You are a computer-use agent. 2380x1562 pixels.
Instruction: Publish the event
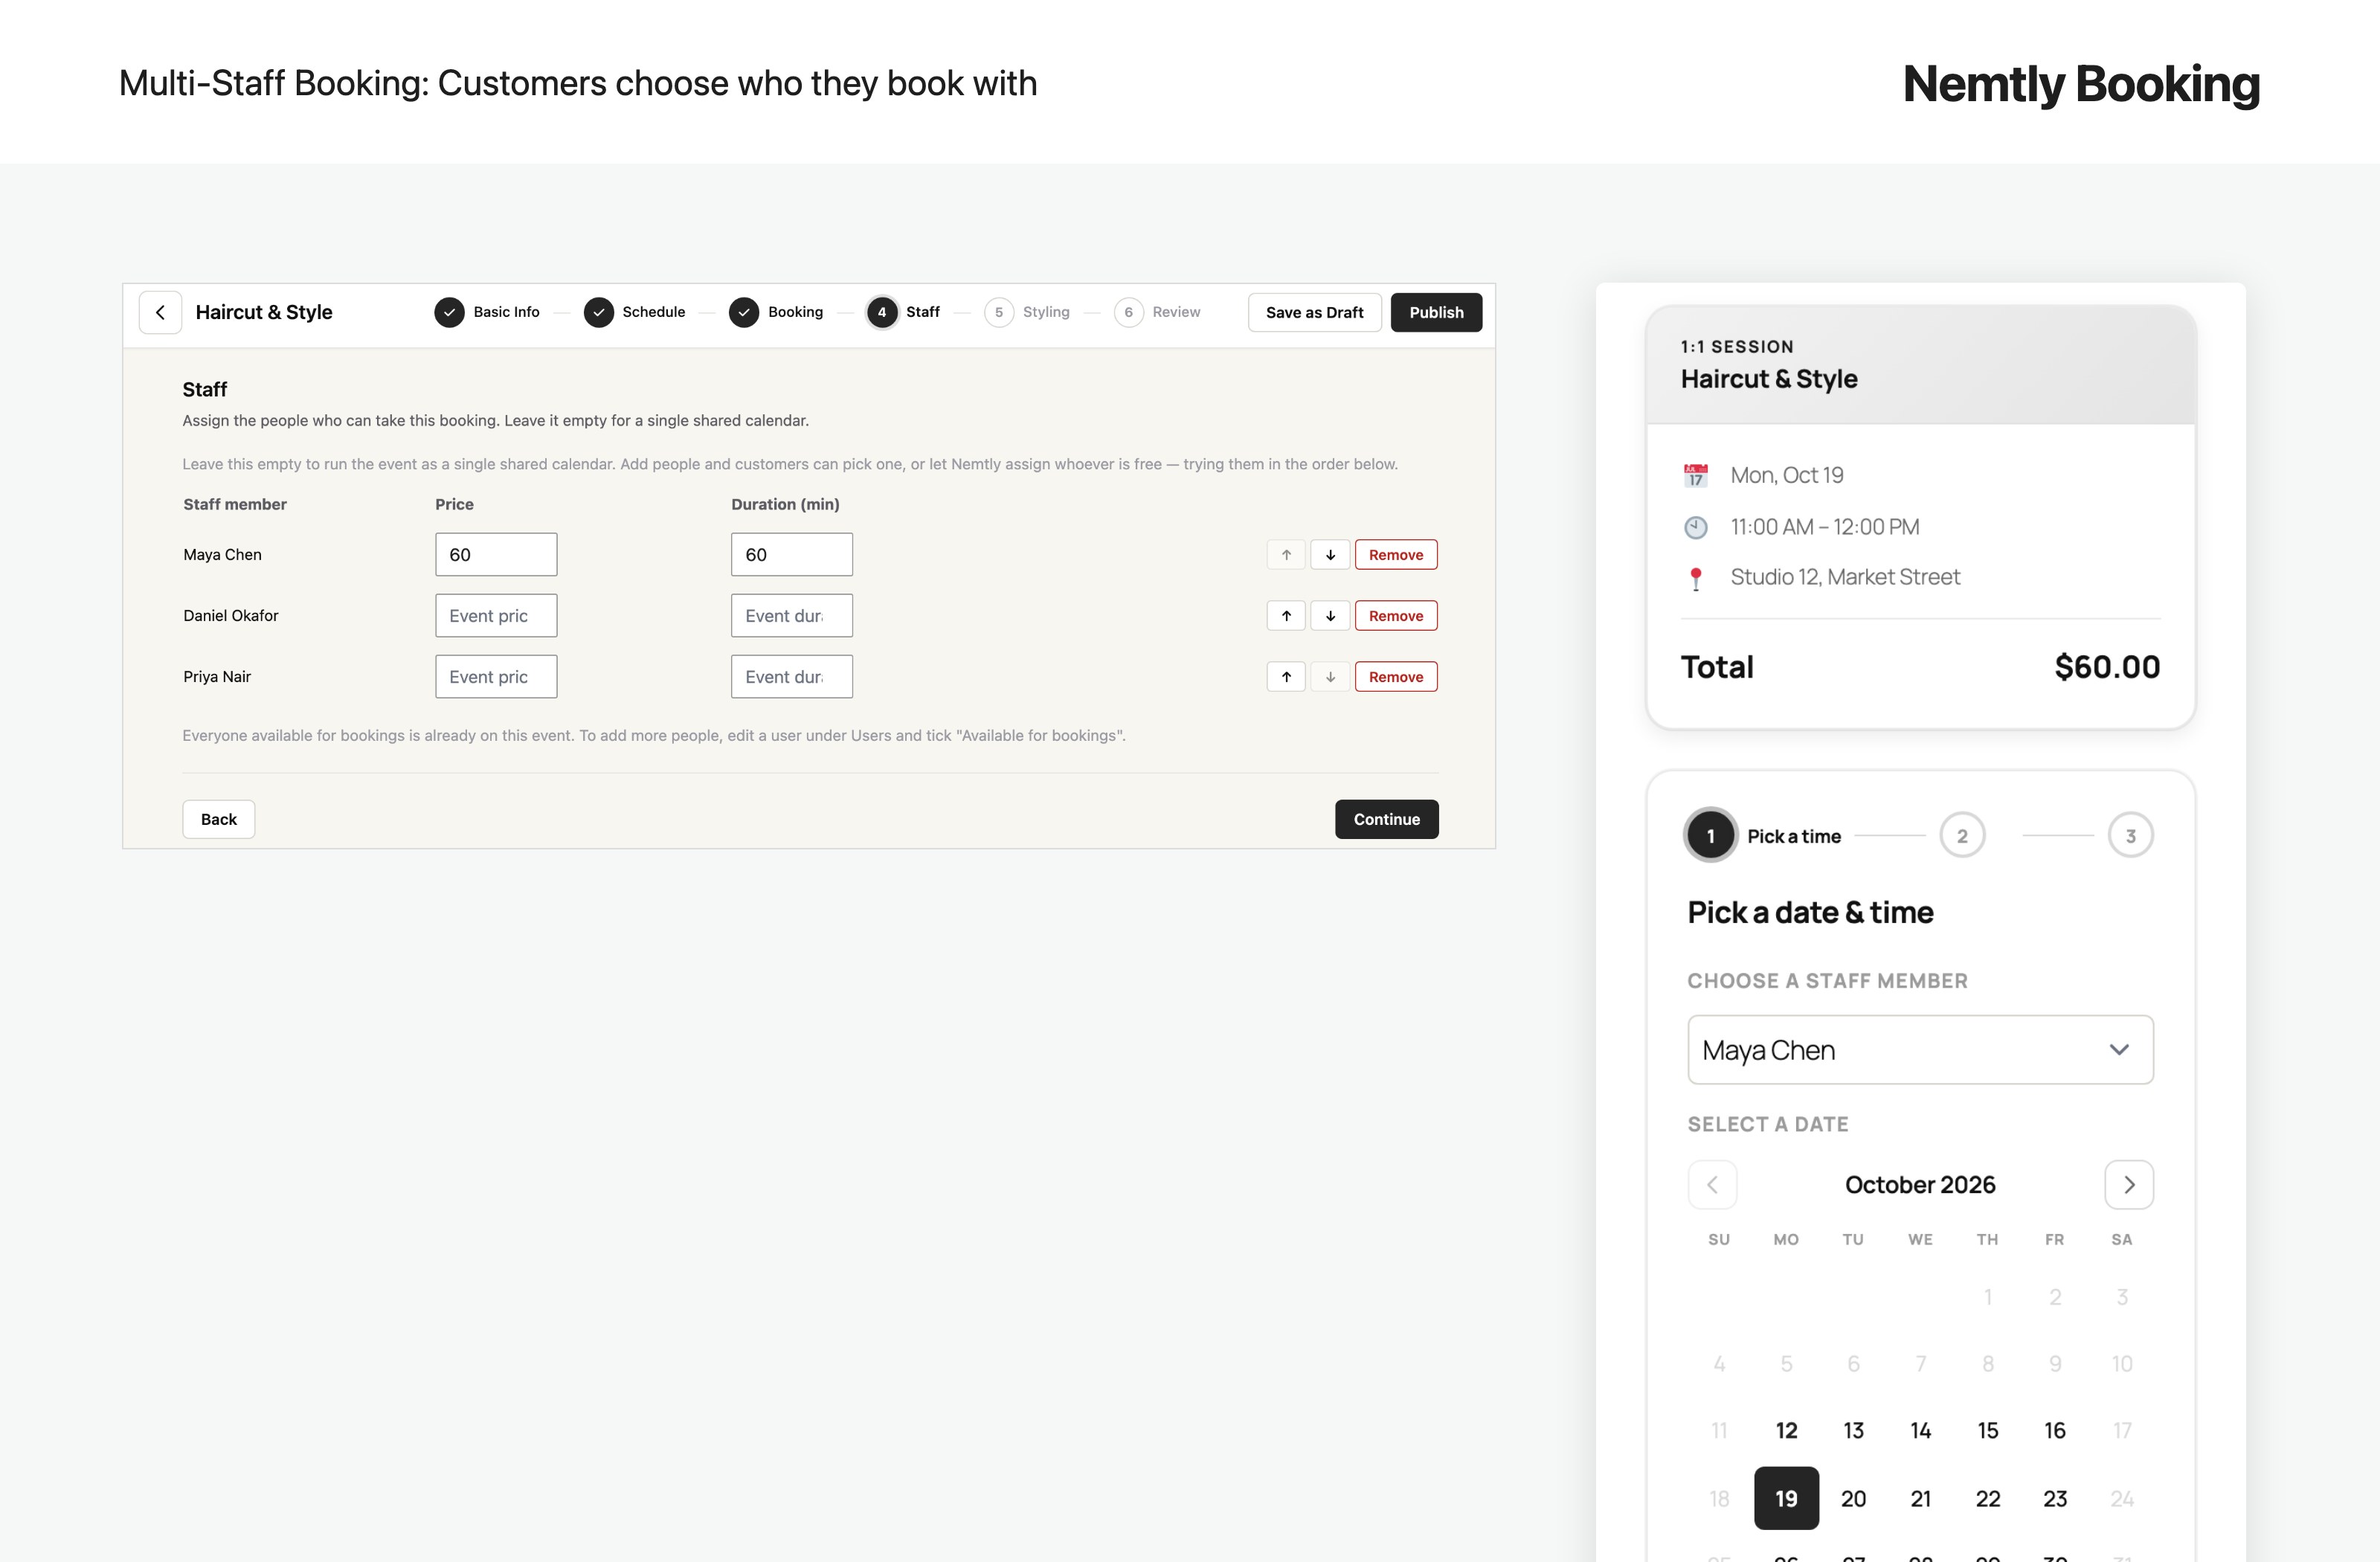(1436, 312)
